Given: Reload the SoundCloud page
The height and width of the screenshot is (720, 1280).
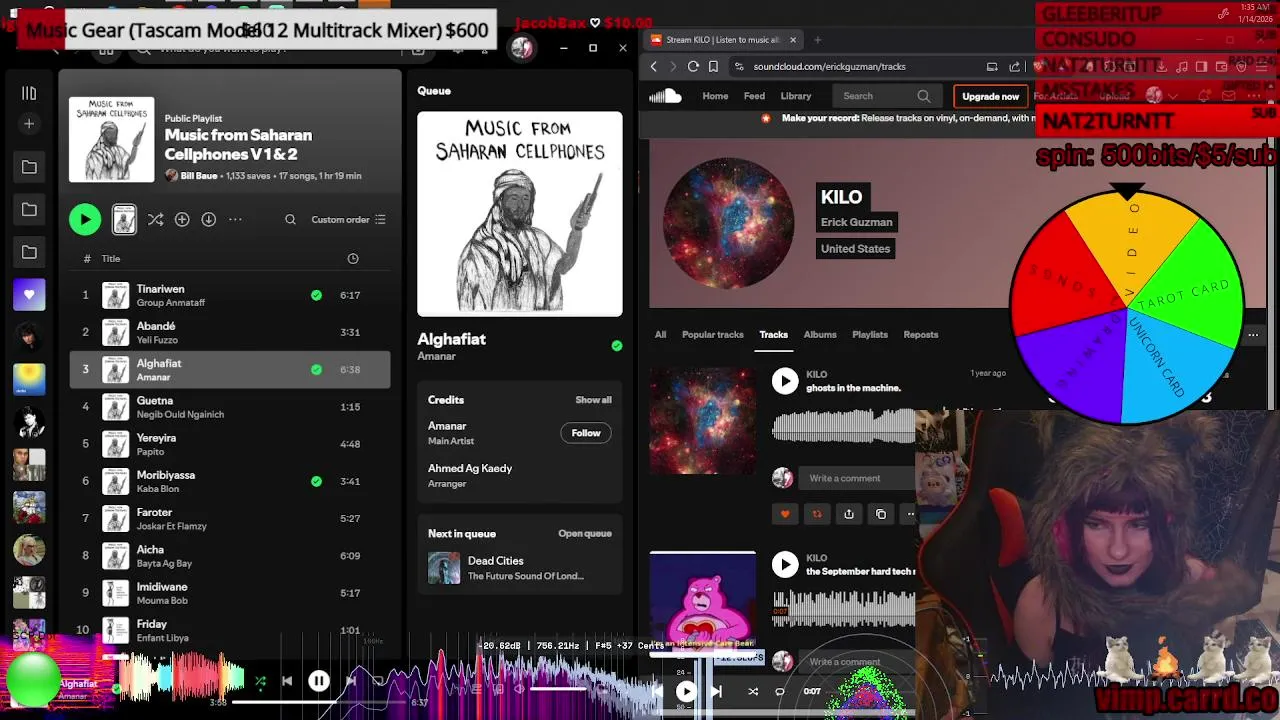Looking at the screenshot, I should tap(693, 67).
